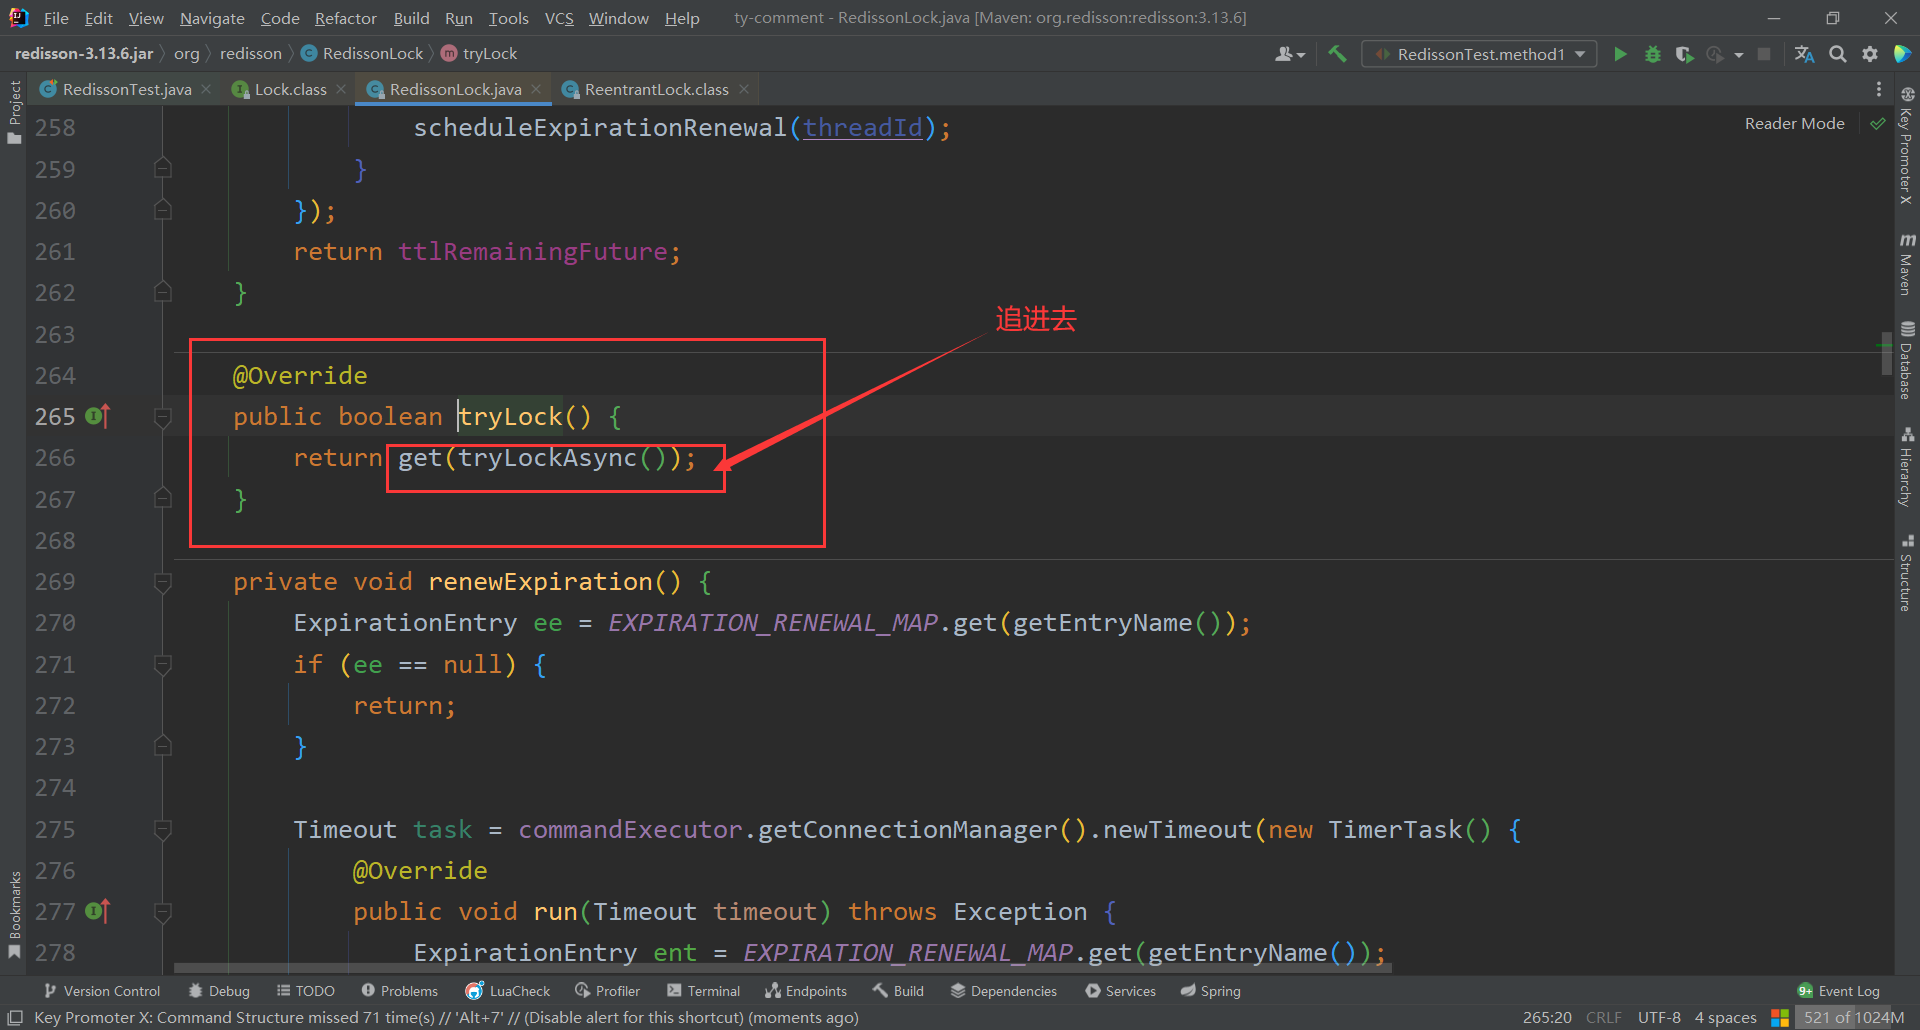
Task: Collapse the run method fold at line 277
Action: 163,912
